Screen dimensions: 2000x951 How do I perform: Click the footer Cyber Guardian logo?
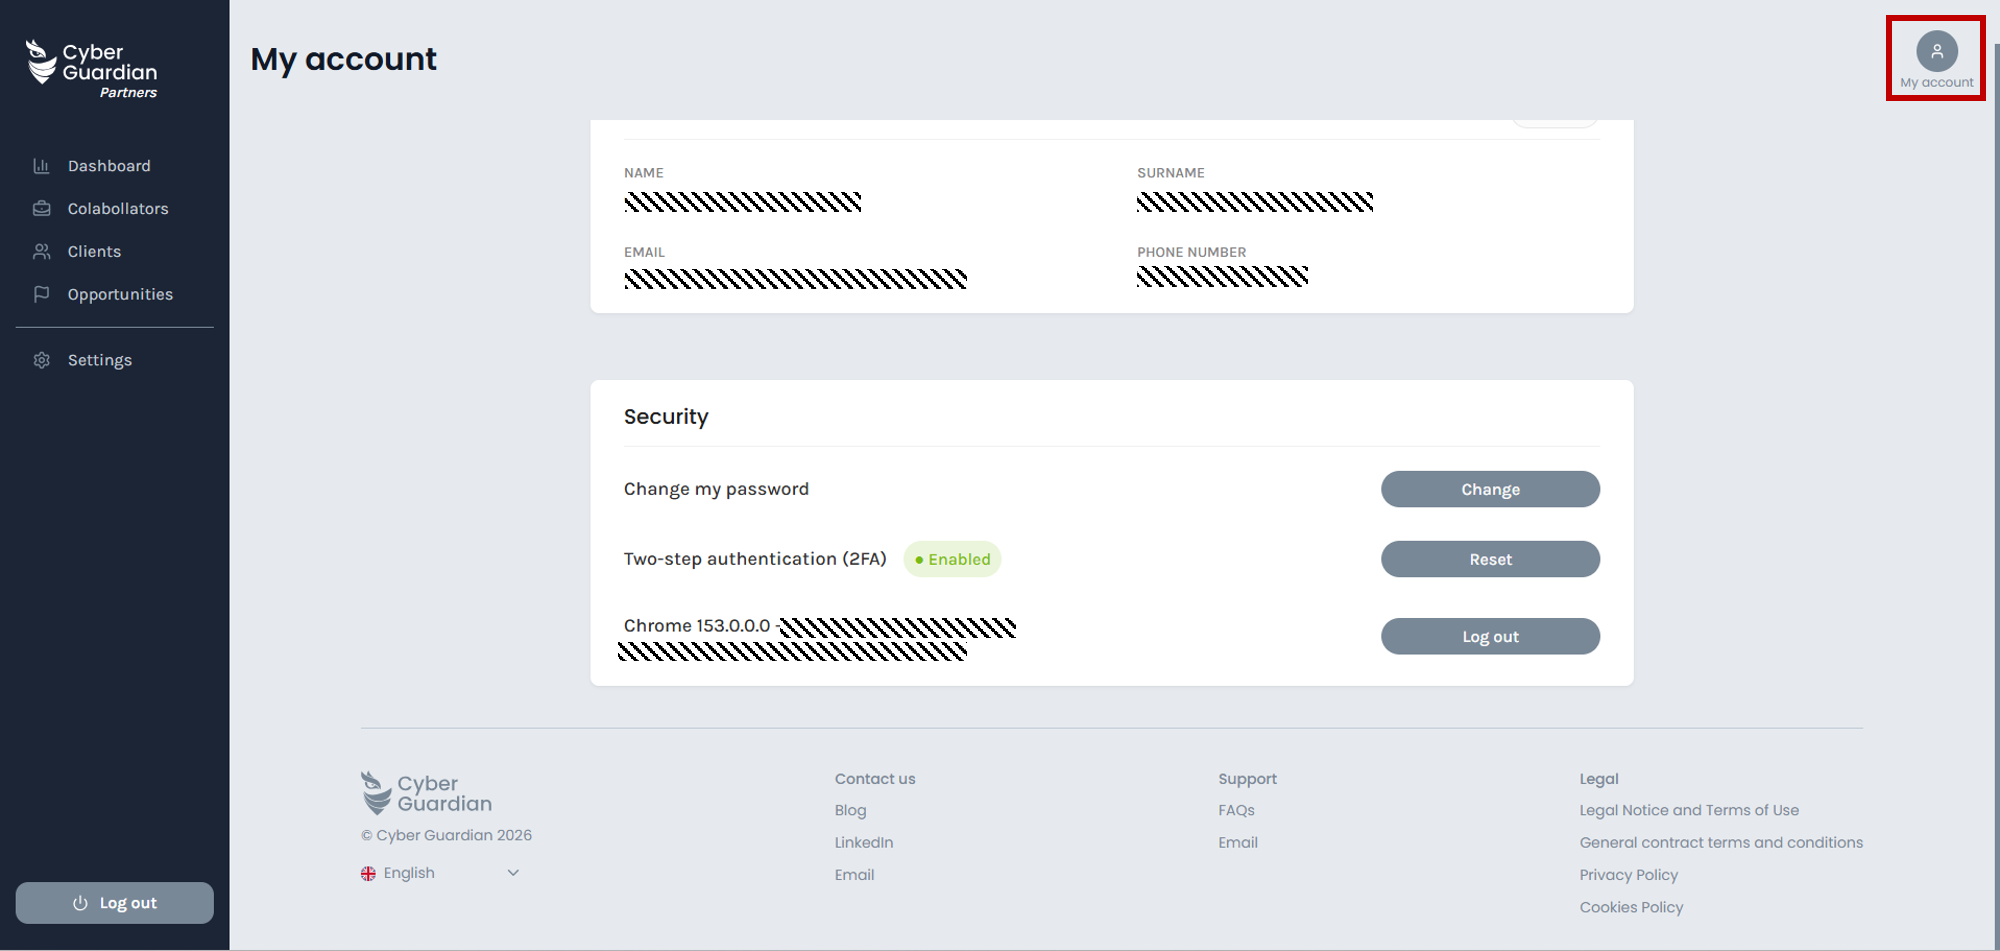coord(426,793)
